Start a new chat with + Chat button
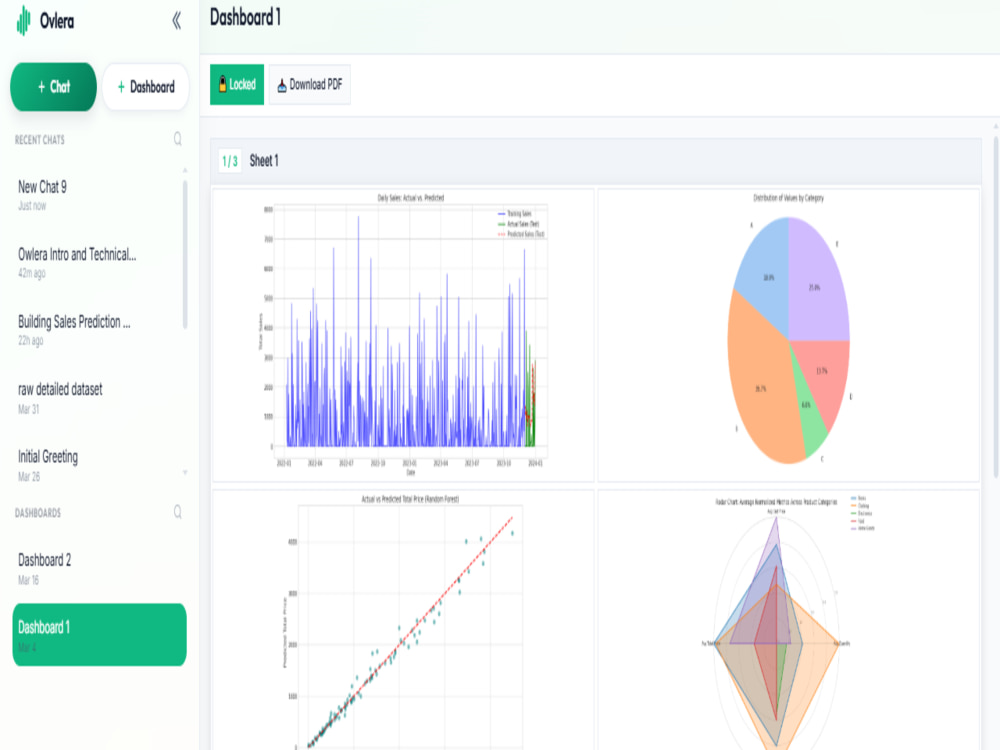1000x750 pixels. point(54,87)
